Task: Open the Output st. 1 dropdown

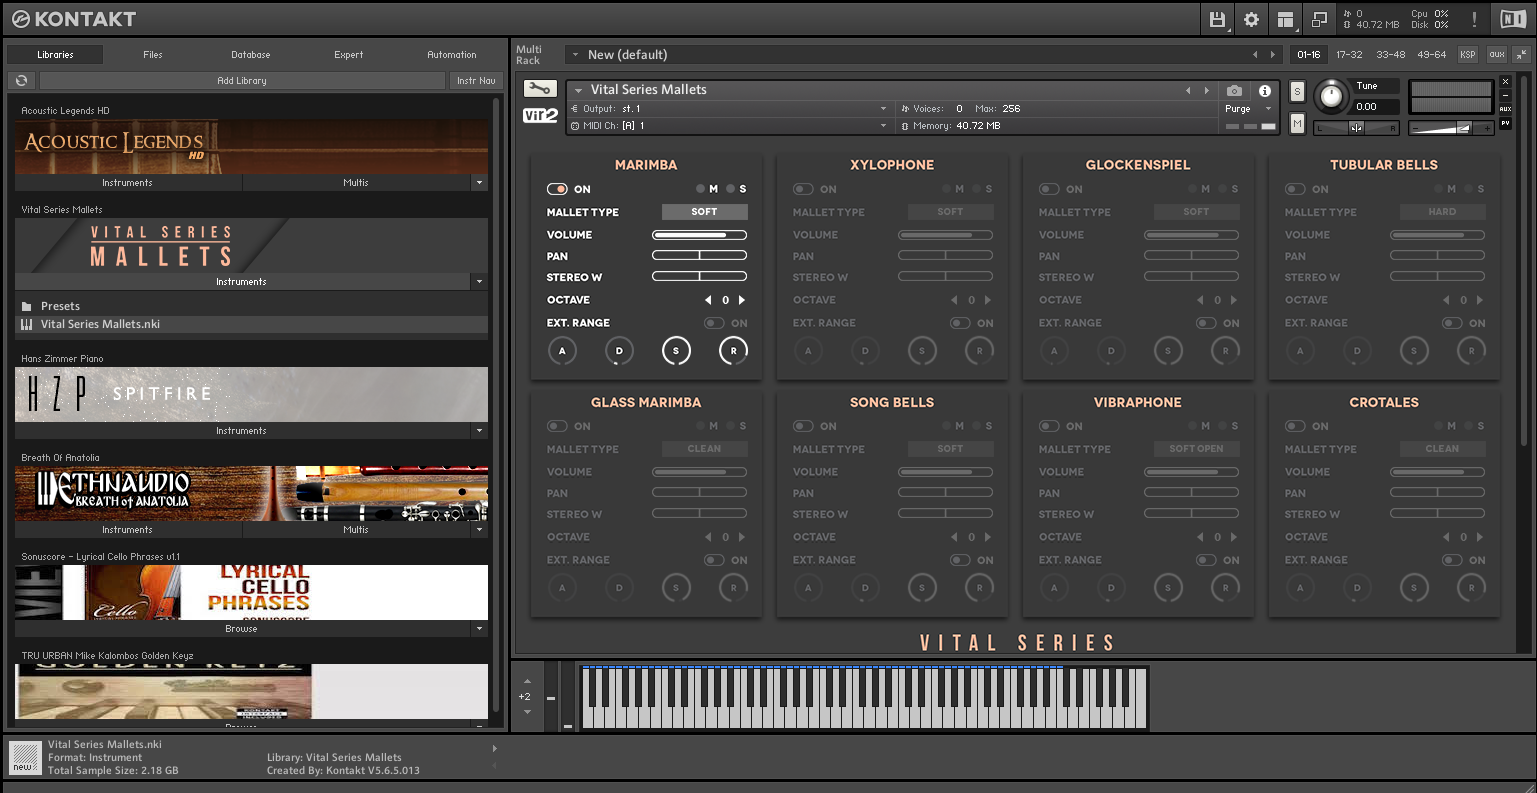Action: (728, 109)
